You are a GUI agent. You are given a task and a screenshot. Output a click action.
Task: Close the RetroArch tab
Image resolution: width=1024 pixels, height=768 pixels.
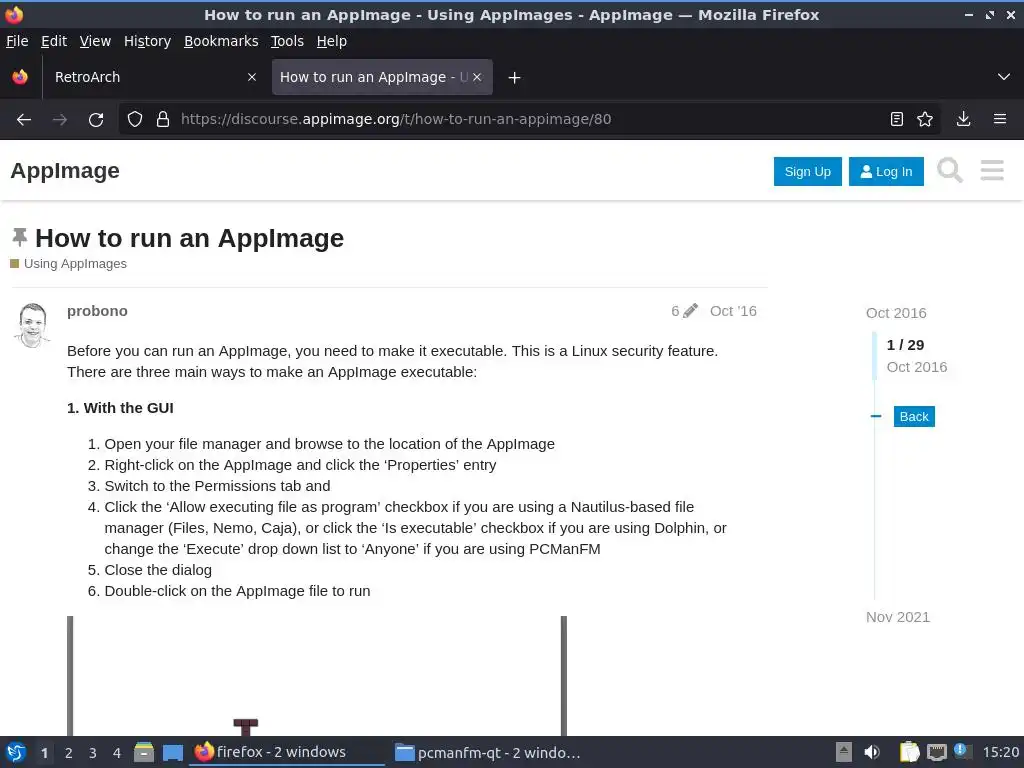[252, 77]
